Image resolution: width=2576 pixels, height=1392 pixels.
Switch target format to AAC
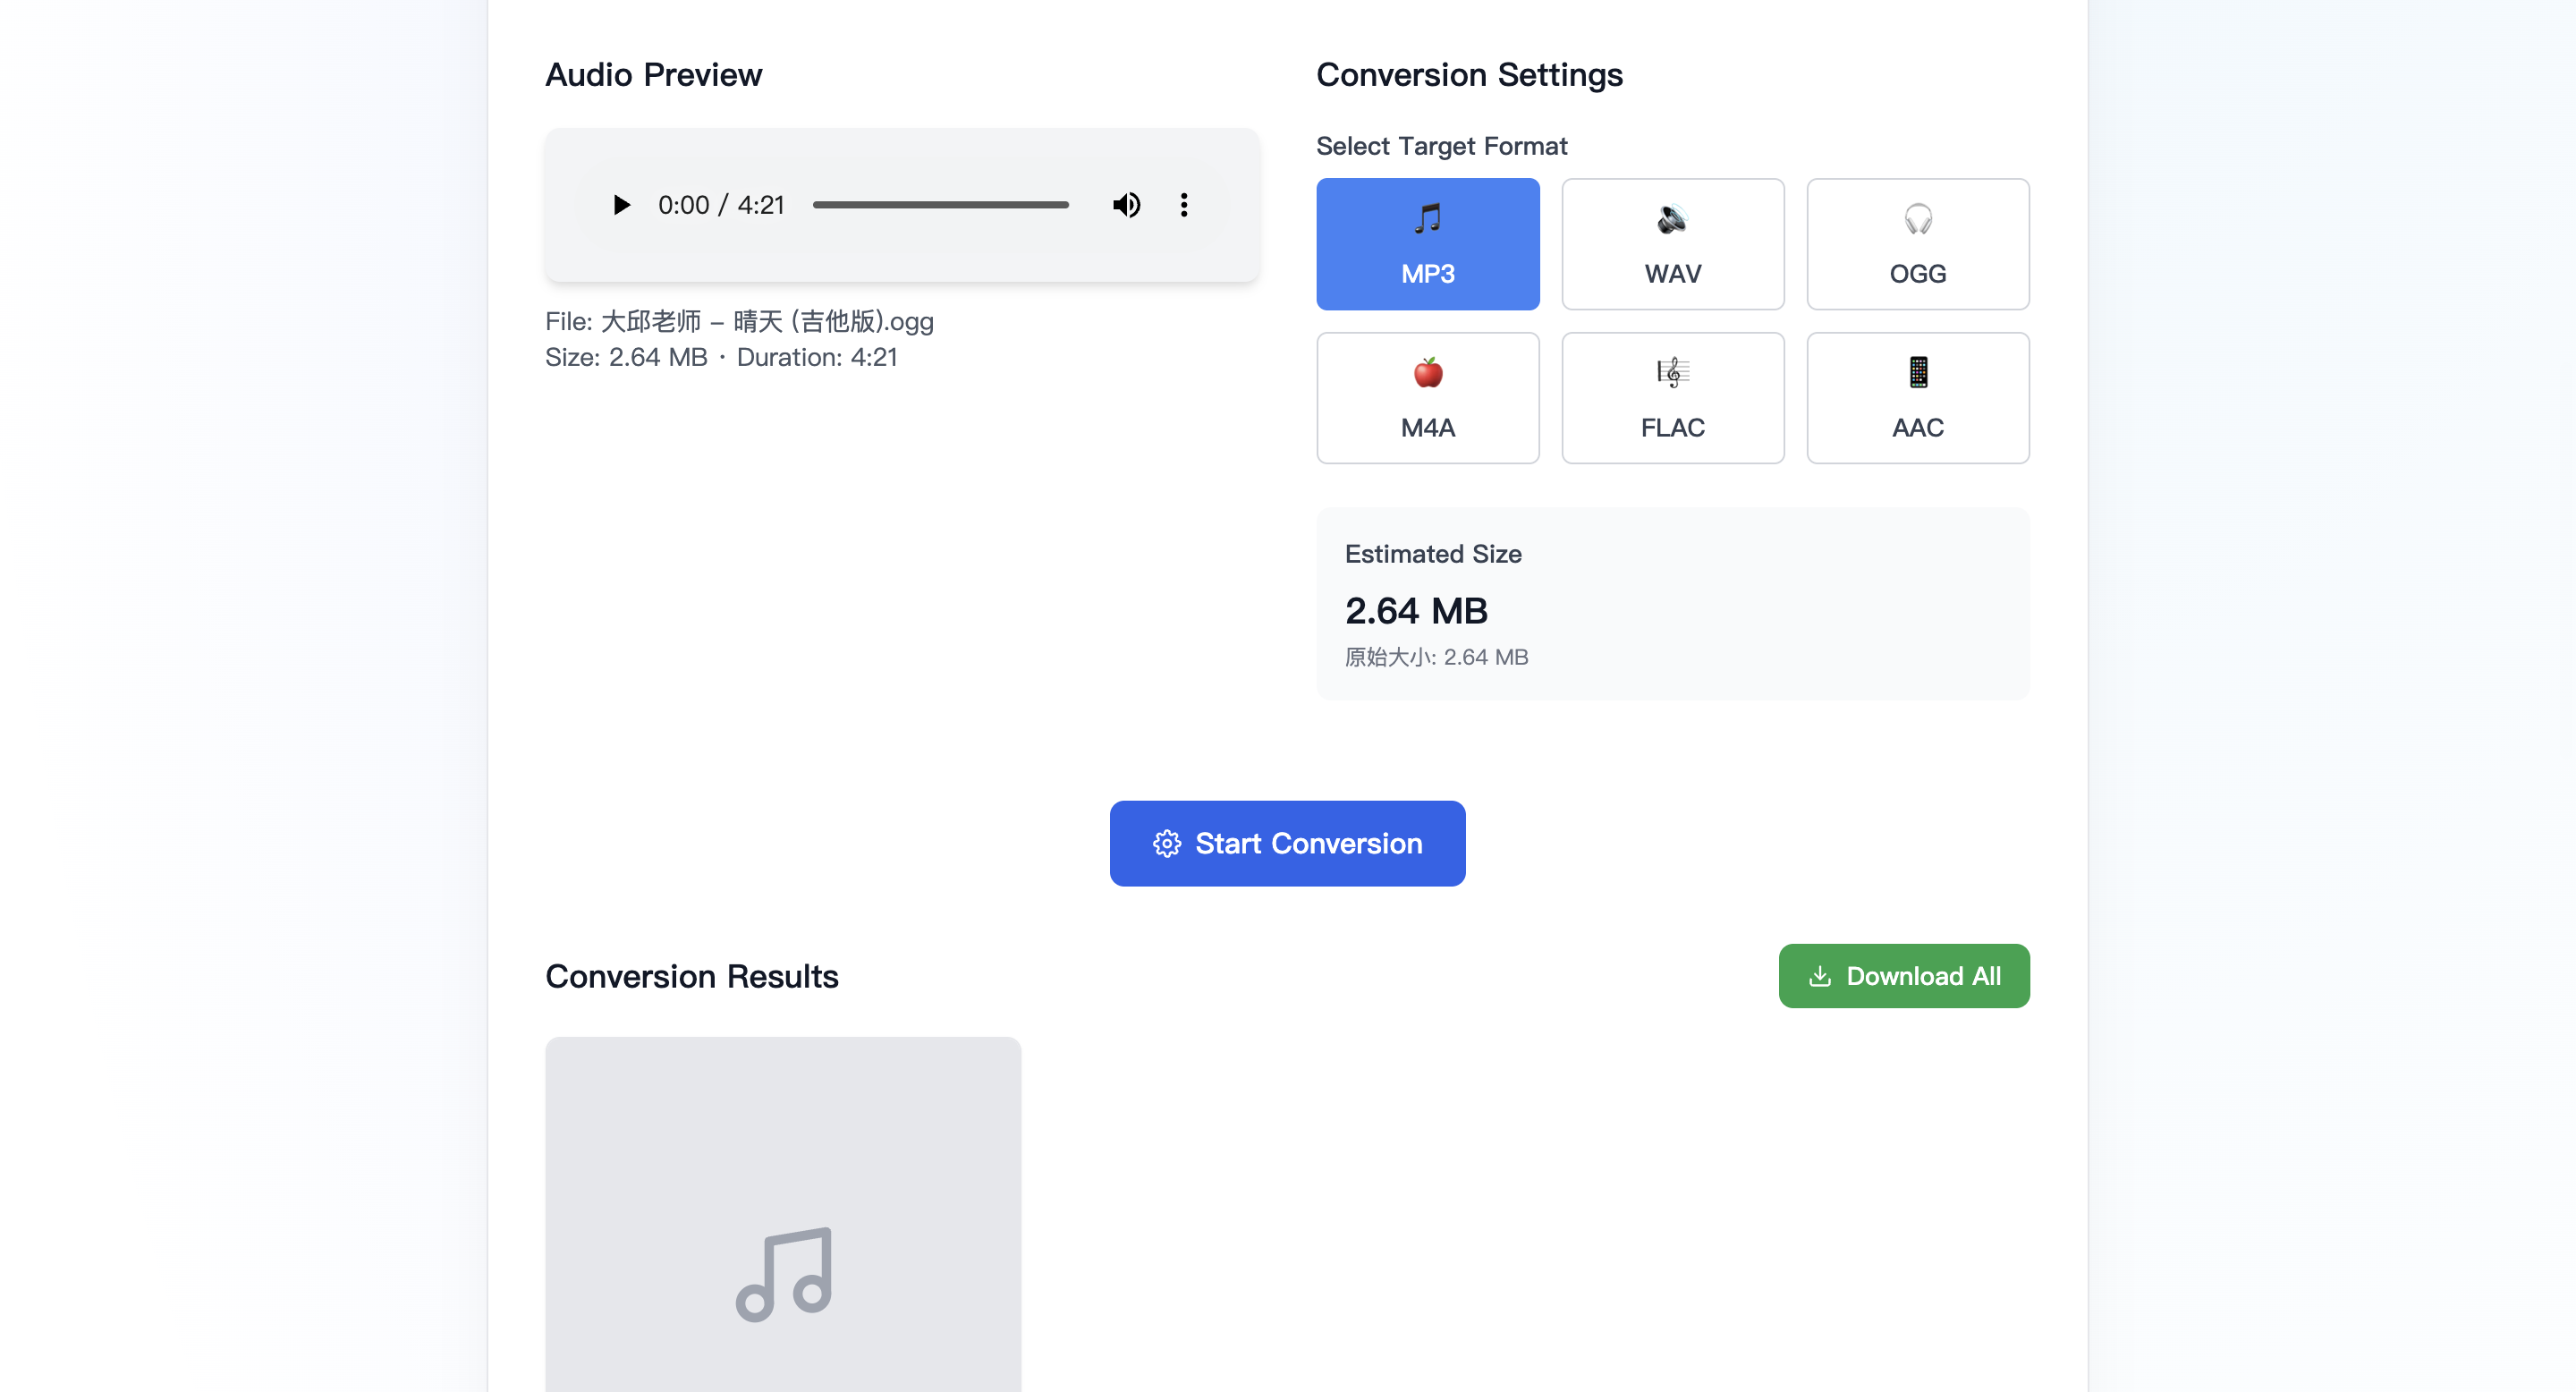[x=1917, y=397]
